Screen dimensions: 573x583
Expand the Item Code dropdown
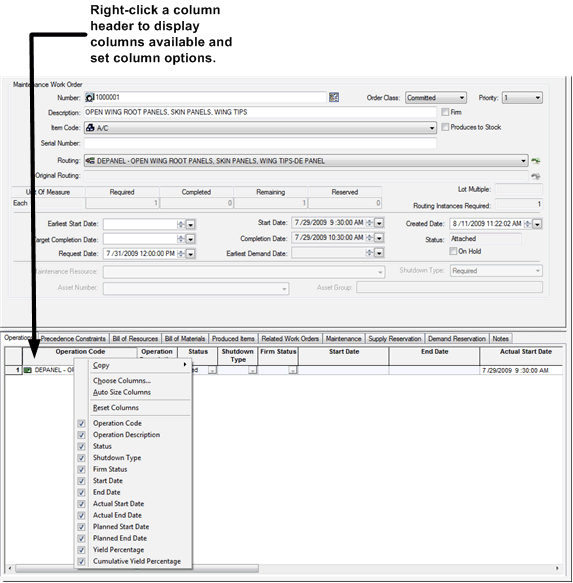click(x=432, y=128)
